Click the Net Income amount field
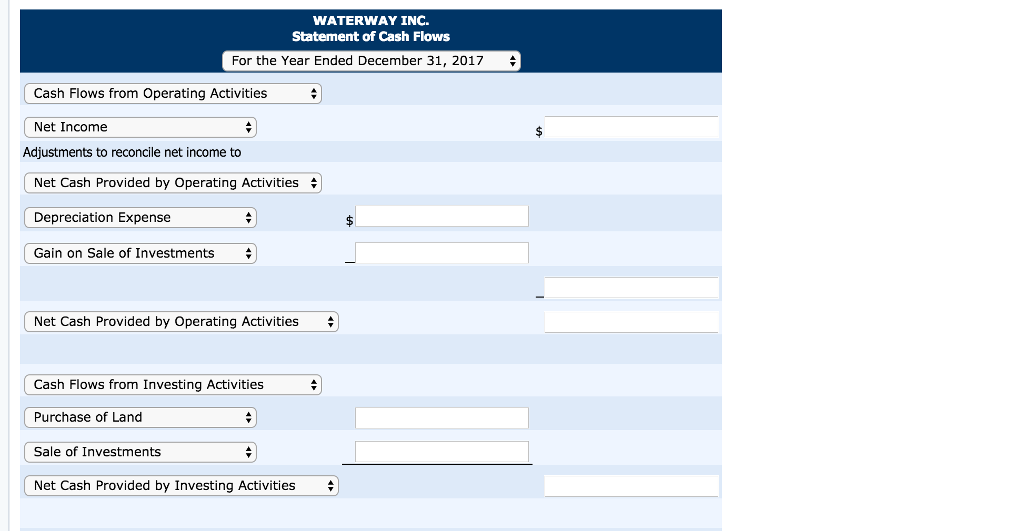Screen dimensions: 1024x531 [x=631, y=127]
